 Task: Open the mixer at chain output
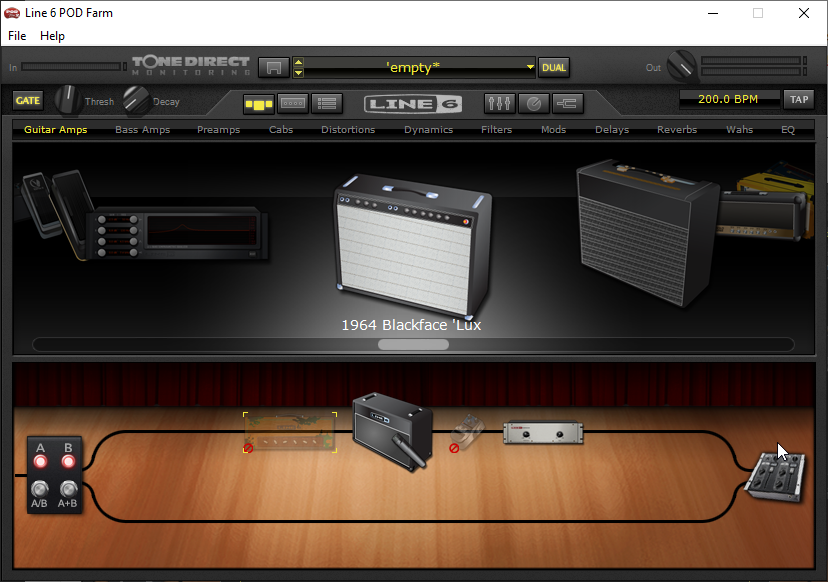(x=775, y=477)
